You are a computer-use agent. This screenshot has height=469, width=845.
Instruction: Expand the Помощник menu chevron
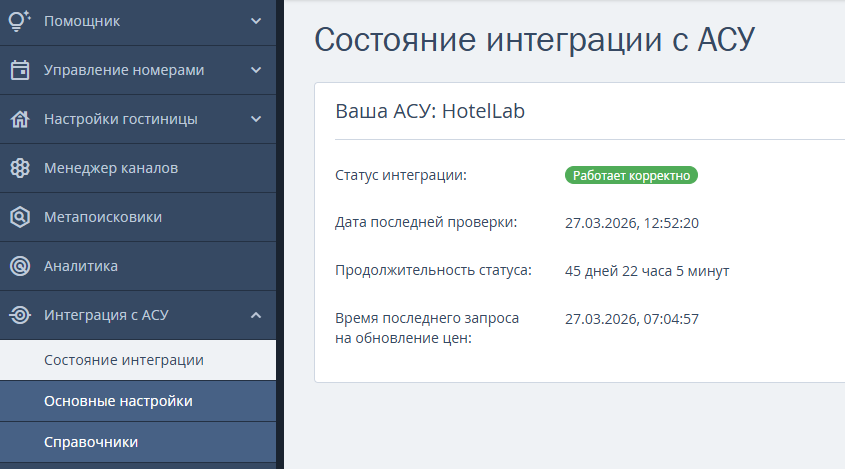pyautogui.click(x=256, y=21)
